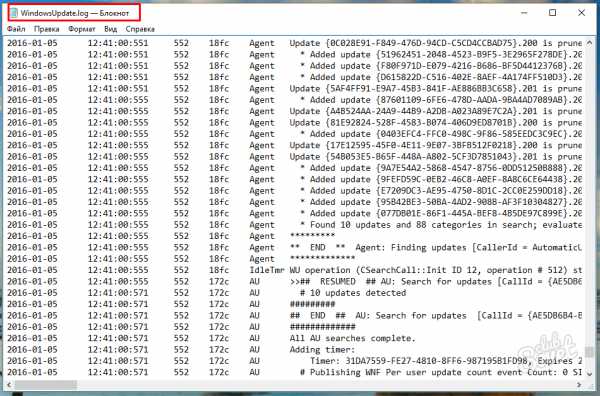Open the Вид menu
This screenshot has width=600, height=396.
pyautogui.click(x=111, y=29)
